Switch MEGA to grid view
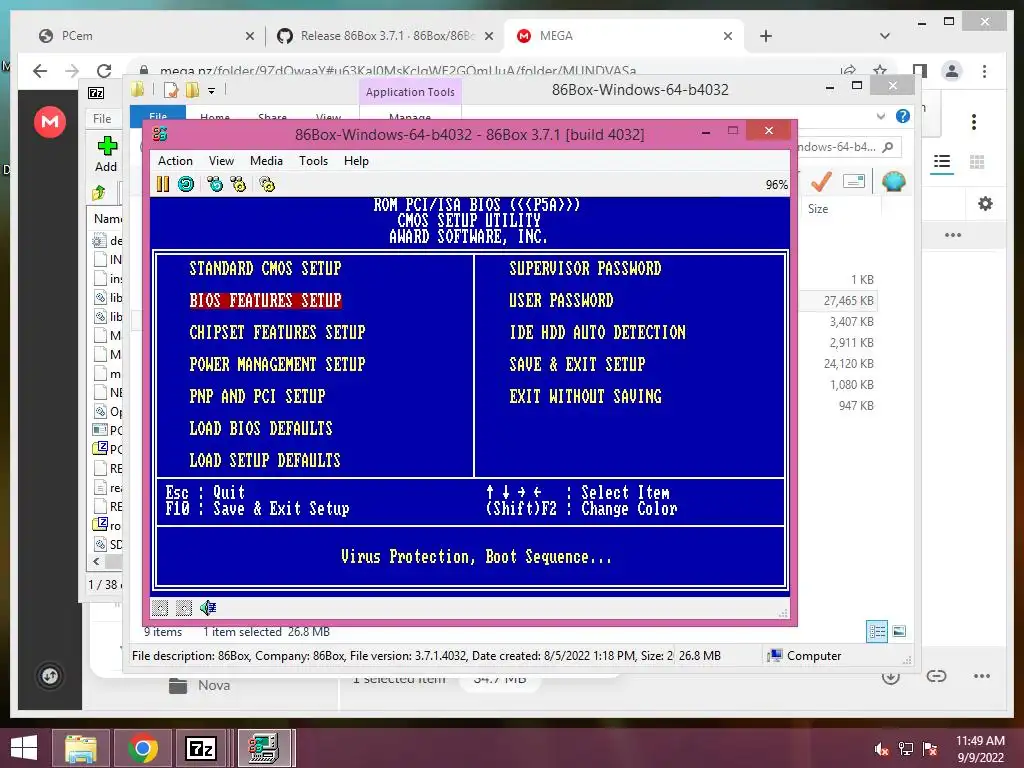Viewport: 1024px width, 768px height. point(977,161)
